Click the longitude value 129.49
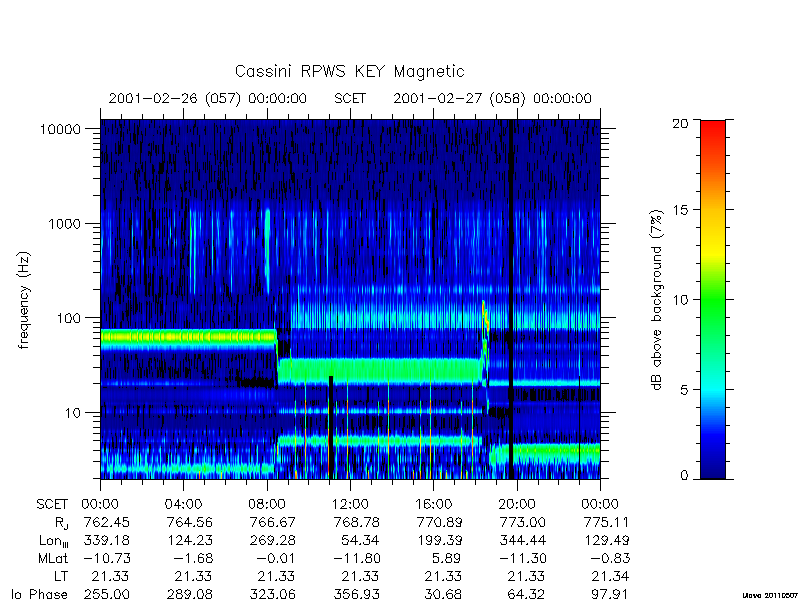 coord(607,541)
